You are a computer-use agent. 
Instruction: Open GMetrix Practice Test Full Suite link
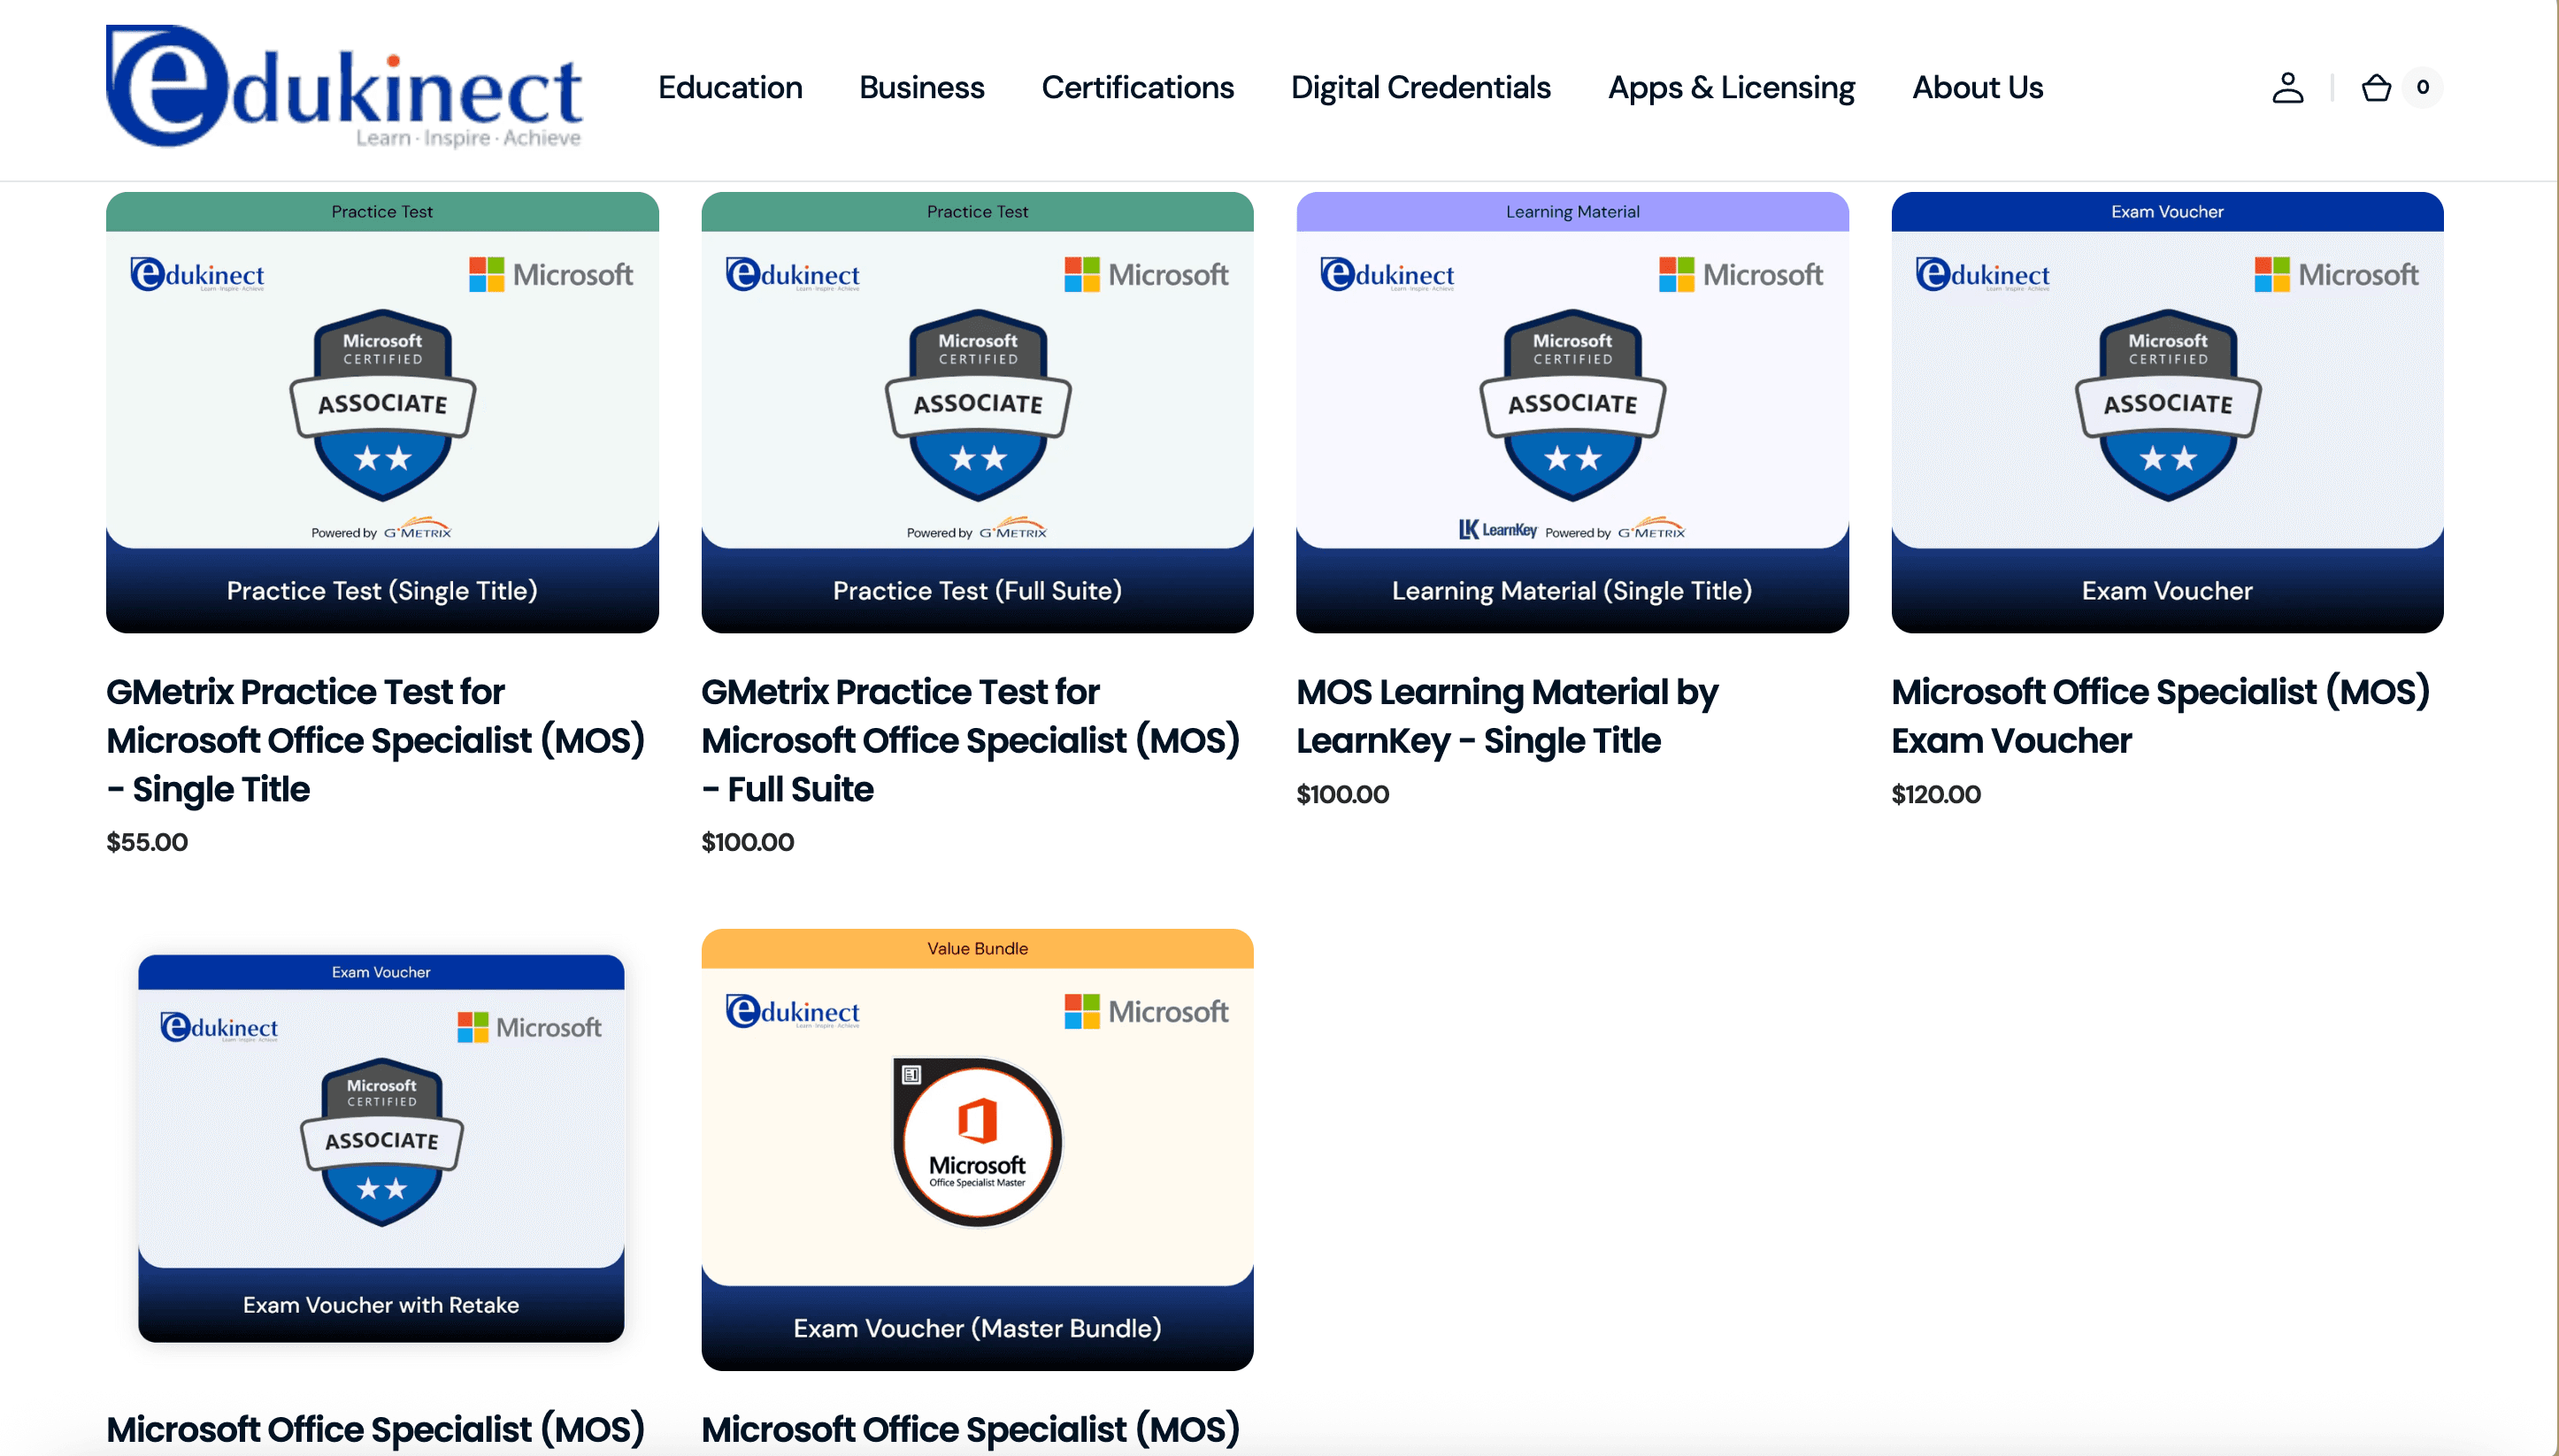pyautogui.click(x=971, y=740)
